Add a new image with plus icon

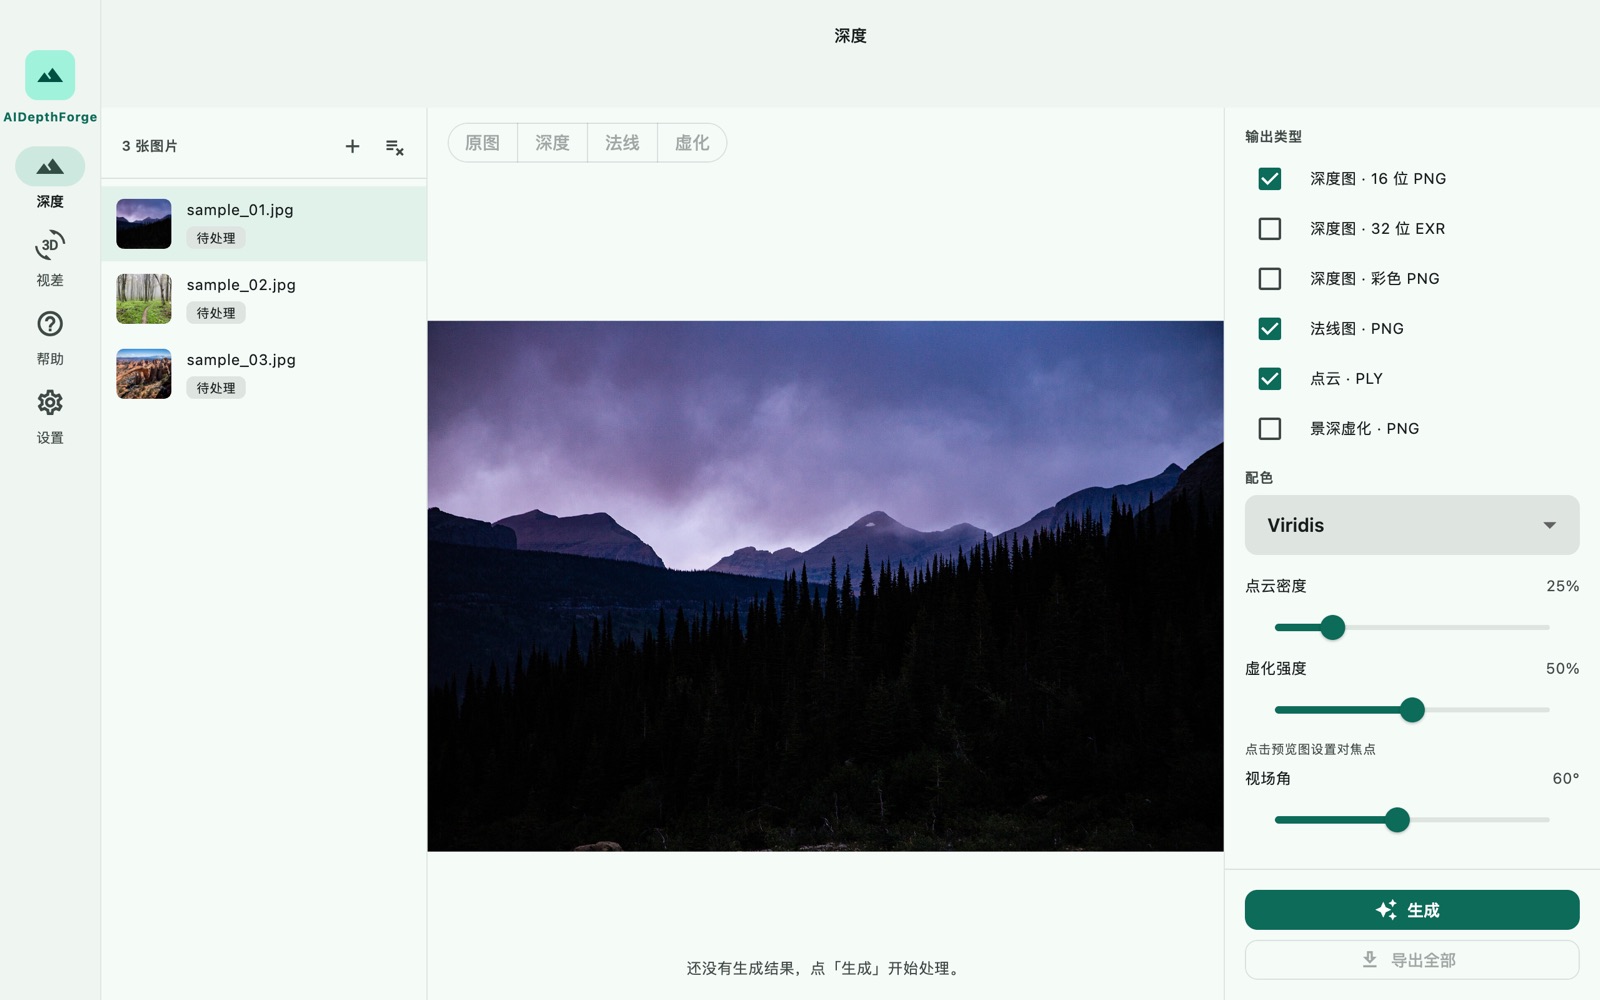[352, 146]
